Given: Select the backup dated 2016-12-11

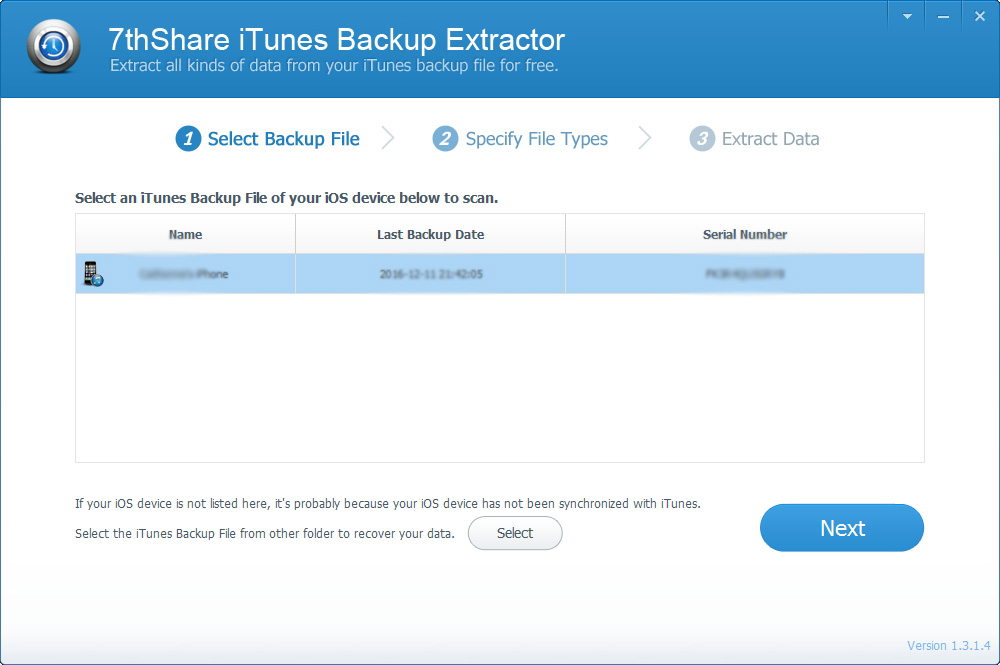Looking at the screenshot, I should tap(500, 274).
